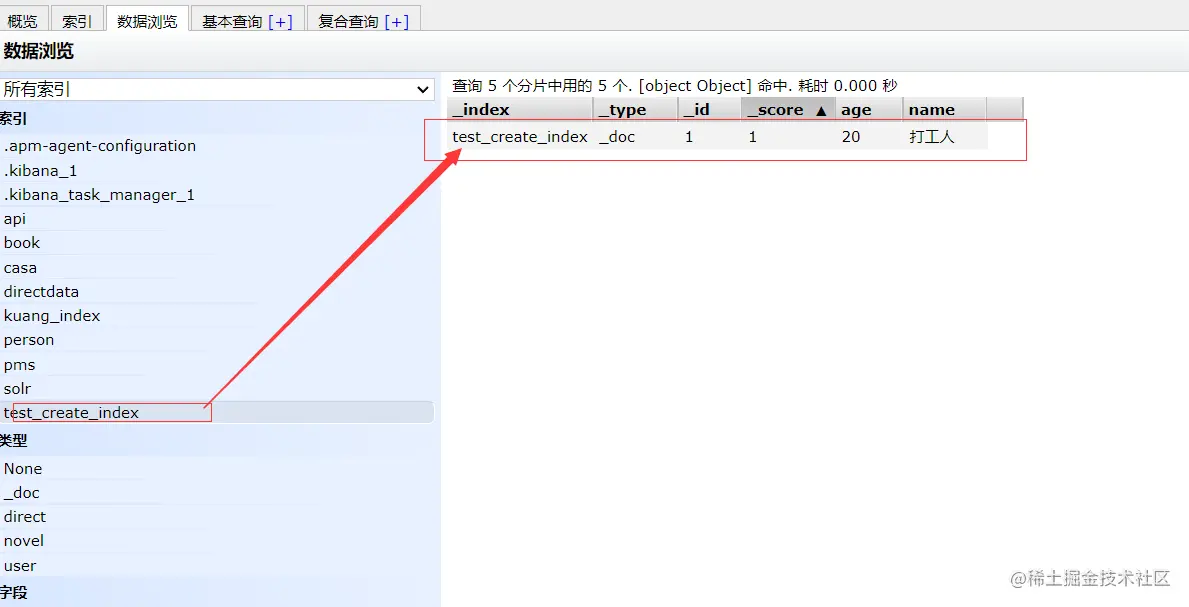Viewport: 1189px width, 607px height.
Task: Switch to the 索引 tab
Action: pyautogui.click(x=77, y=20)
